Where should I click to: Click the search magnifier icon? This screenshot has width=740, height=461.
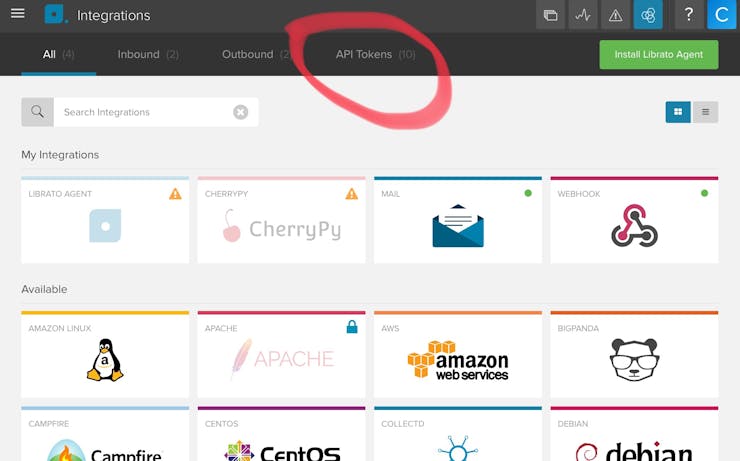pyautogui.click(x=37, y=112)
